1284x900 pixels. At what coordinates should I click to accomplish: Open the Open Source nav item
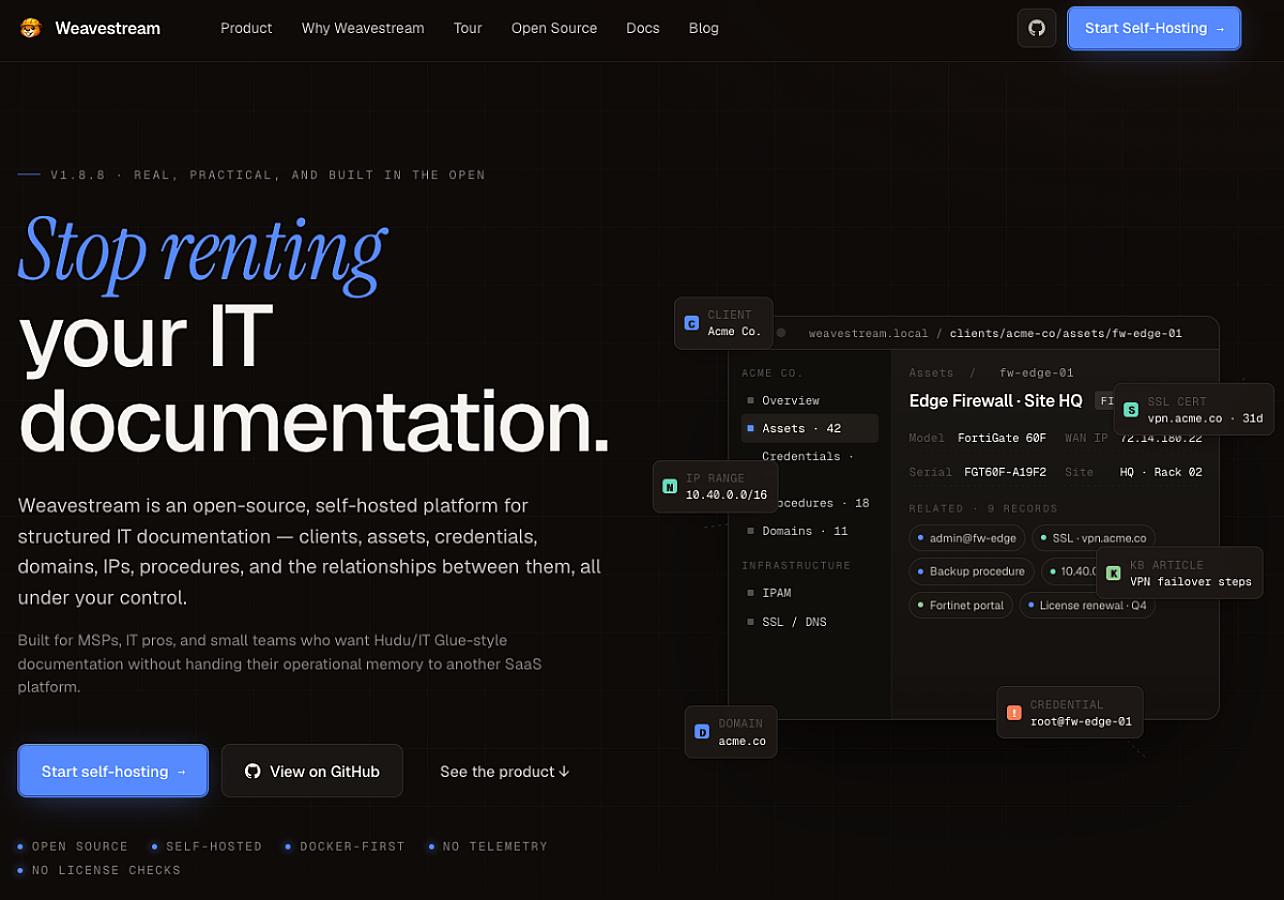554,28
